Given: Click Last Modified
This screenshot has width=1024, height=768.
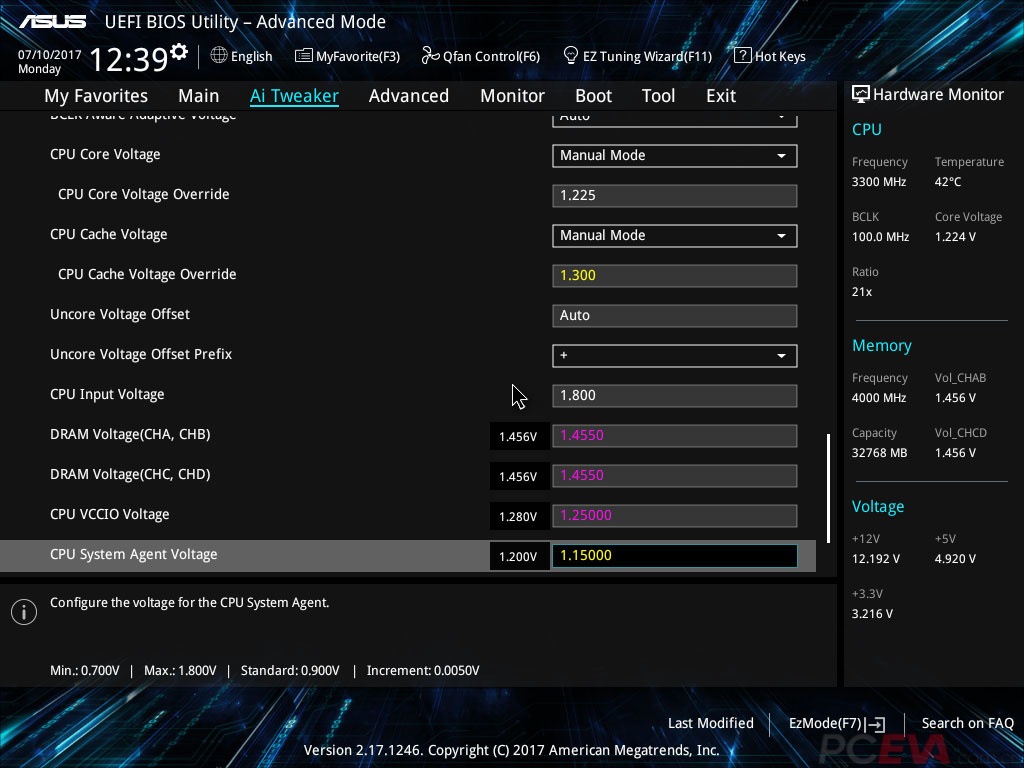Looking at the screenshot, I should click(711, 724).
